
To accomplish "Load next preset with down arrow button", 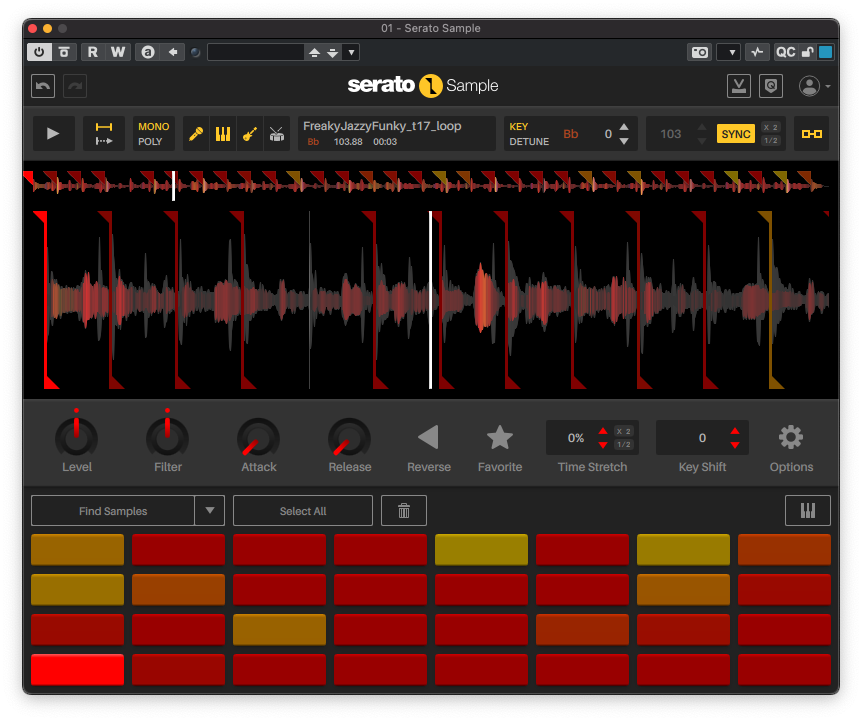I will tap(333, 52).
